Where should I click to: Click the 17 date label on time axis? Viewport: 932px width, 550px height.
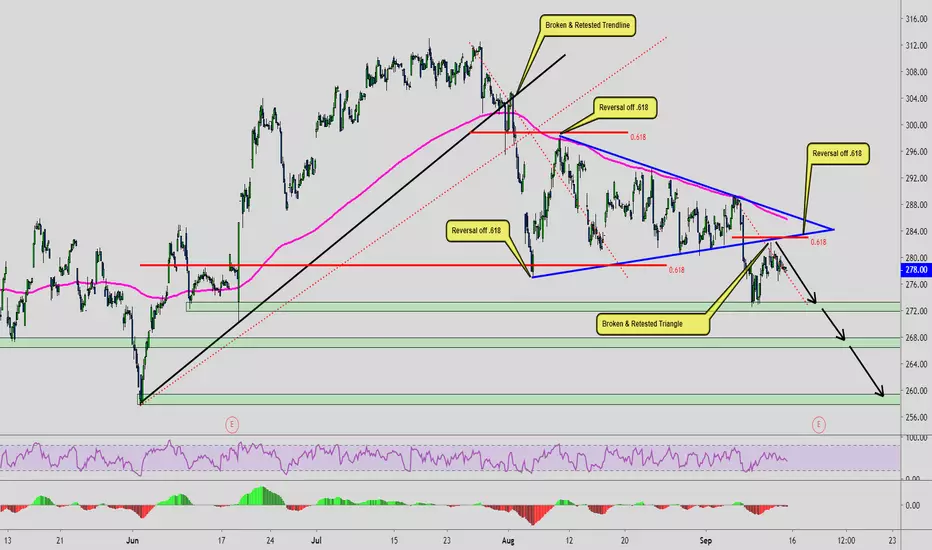[x=221, y=540]
